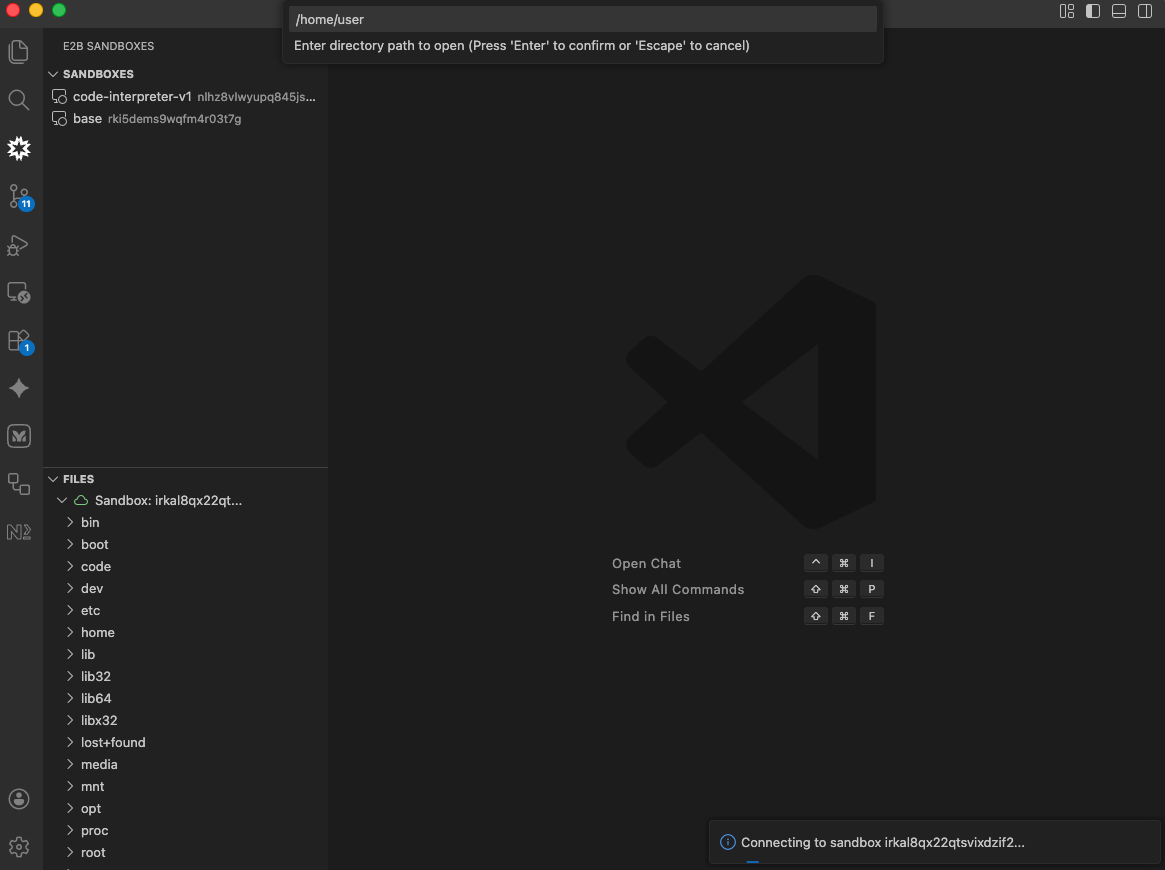The image size is (1165, 870).
Task: Toggle the Primary Side Bar visibility
Action: (x=1092, y=10)
